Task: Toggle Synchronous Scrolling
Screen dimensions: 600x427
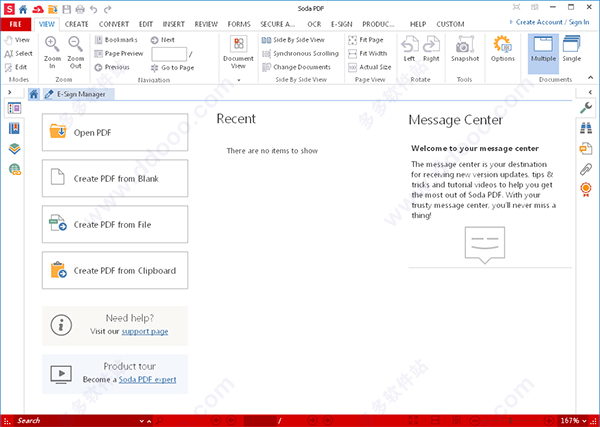Action: [300, 54]
